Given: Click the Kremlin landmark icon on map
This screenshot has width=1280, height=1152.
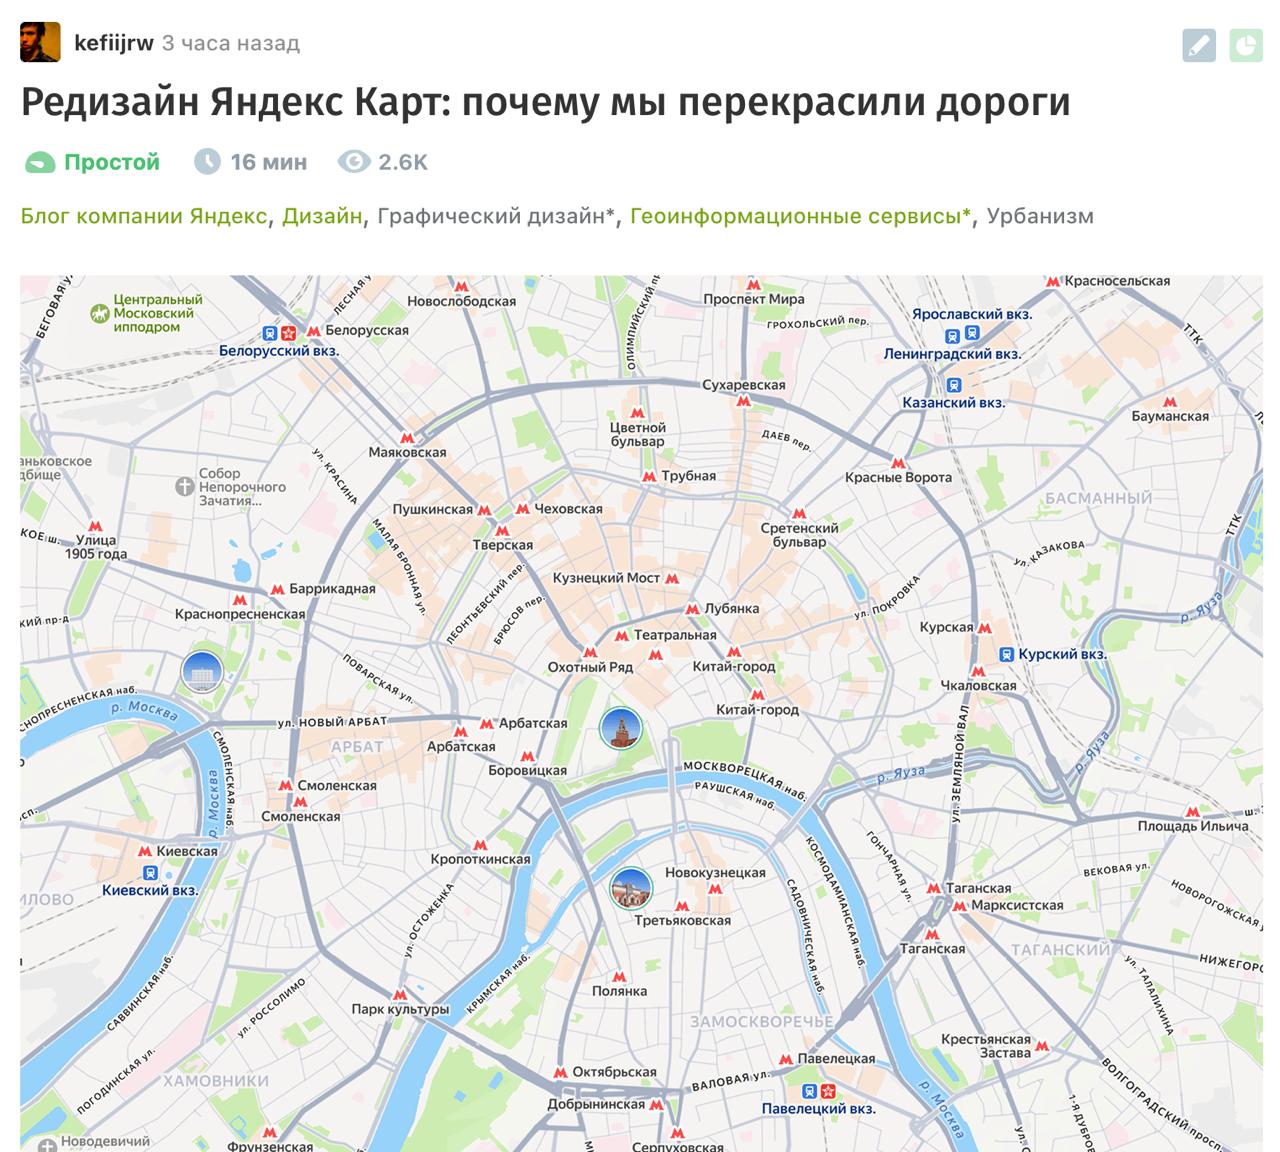Looking at the screenshot, I should pyautogui.click(x=620, y=728).
